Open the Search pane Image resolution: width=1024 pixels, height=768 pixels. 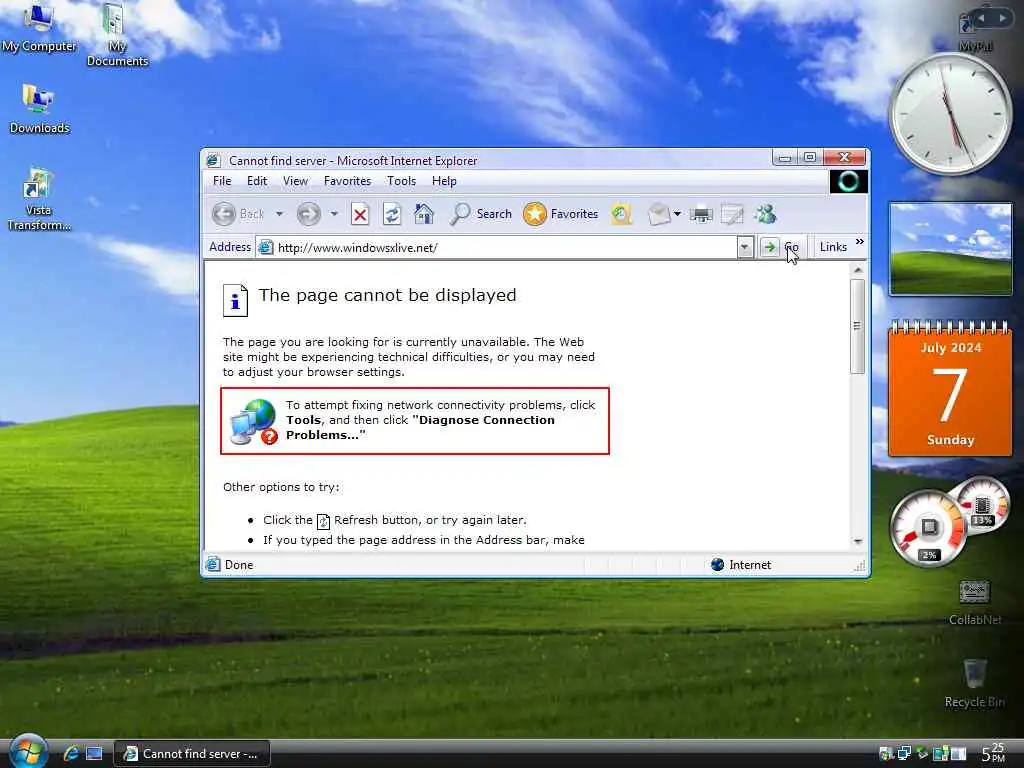(x=481, y=214)
